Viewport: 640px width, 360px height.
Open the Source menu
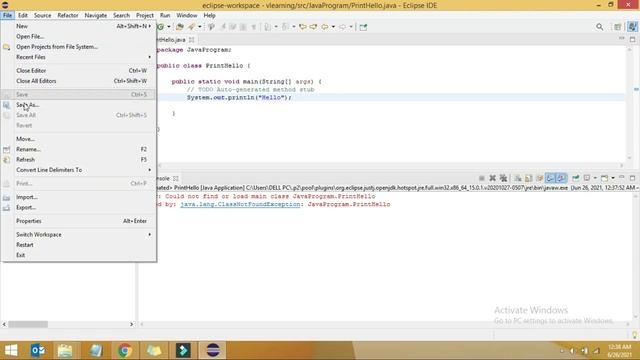[x=42, y=16]
